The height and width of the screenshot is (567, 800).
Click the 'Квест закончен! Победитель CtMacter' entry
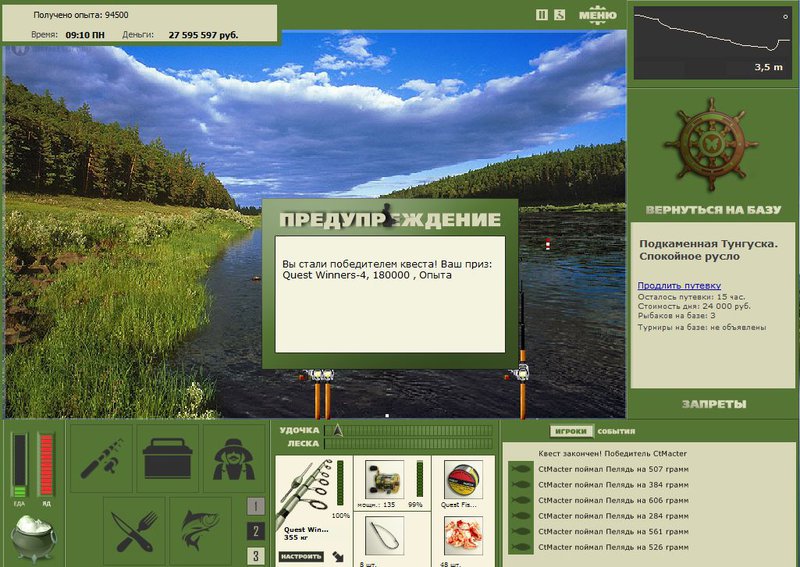[613, 453]
